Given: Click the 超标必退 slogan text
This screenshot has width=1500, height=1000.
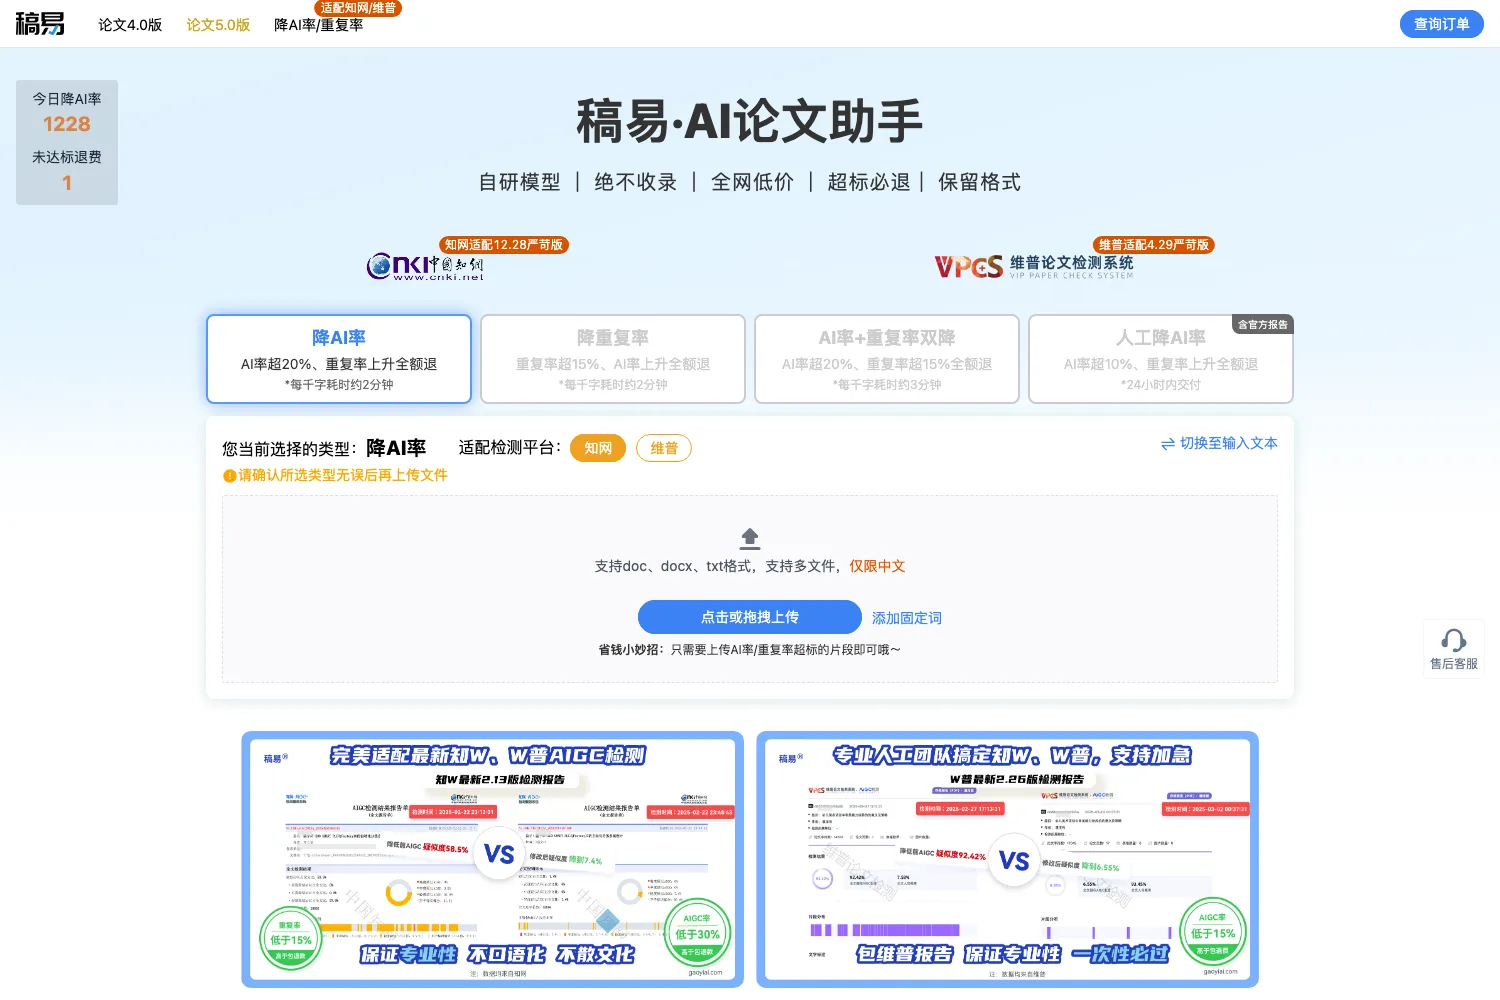Looking at the screenshot, I should coord(869,182).
